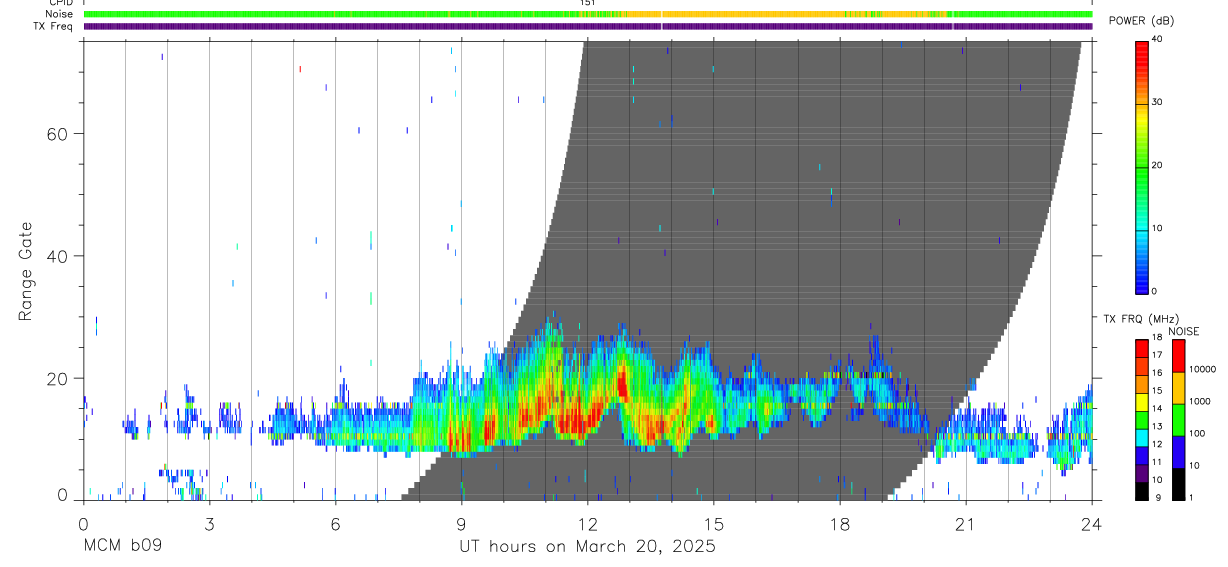1228x567 pixels.
Task: Click the 14 label in TX FRQ legend
Action: (x=1156, y=409)
